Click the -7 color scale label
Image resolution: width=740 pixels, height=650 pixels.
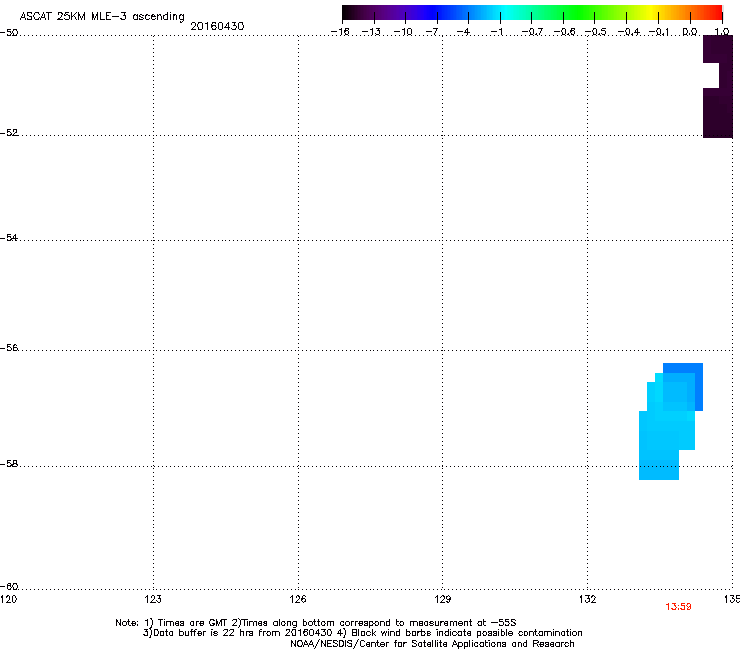click(433, 32)
